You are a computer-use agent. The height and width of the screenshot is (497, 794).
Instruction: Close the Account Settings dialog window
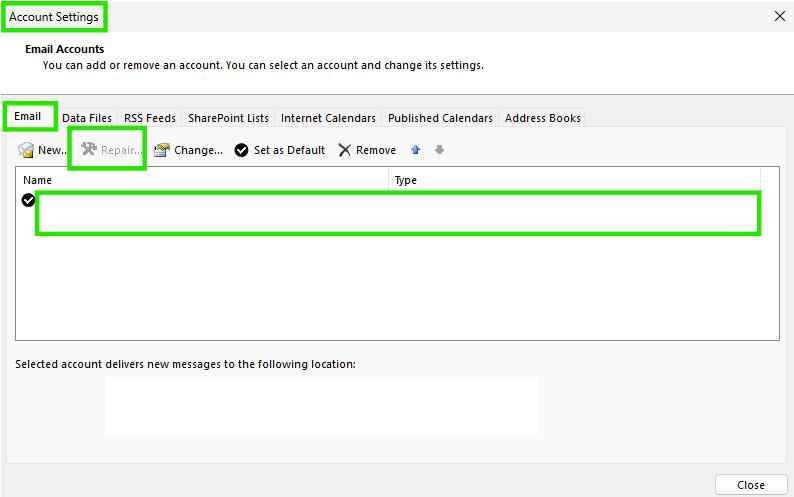tap(780, 16)
